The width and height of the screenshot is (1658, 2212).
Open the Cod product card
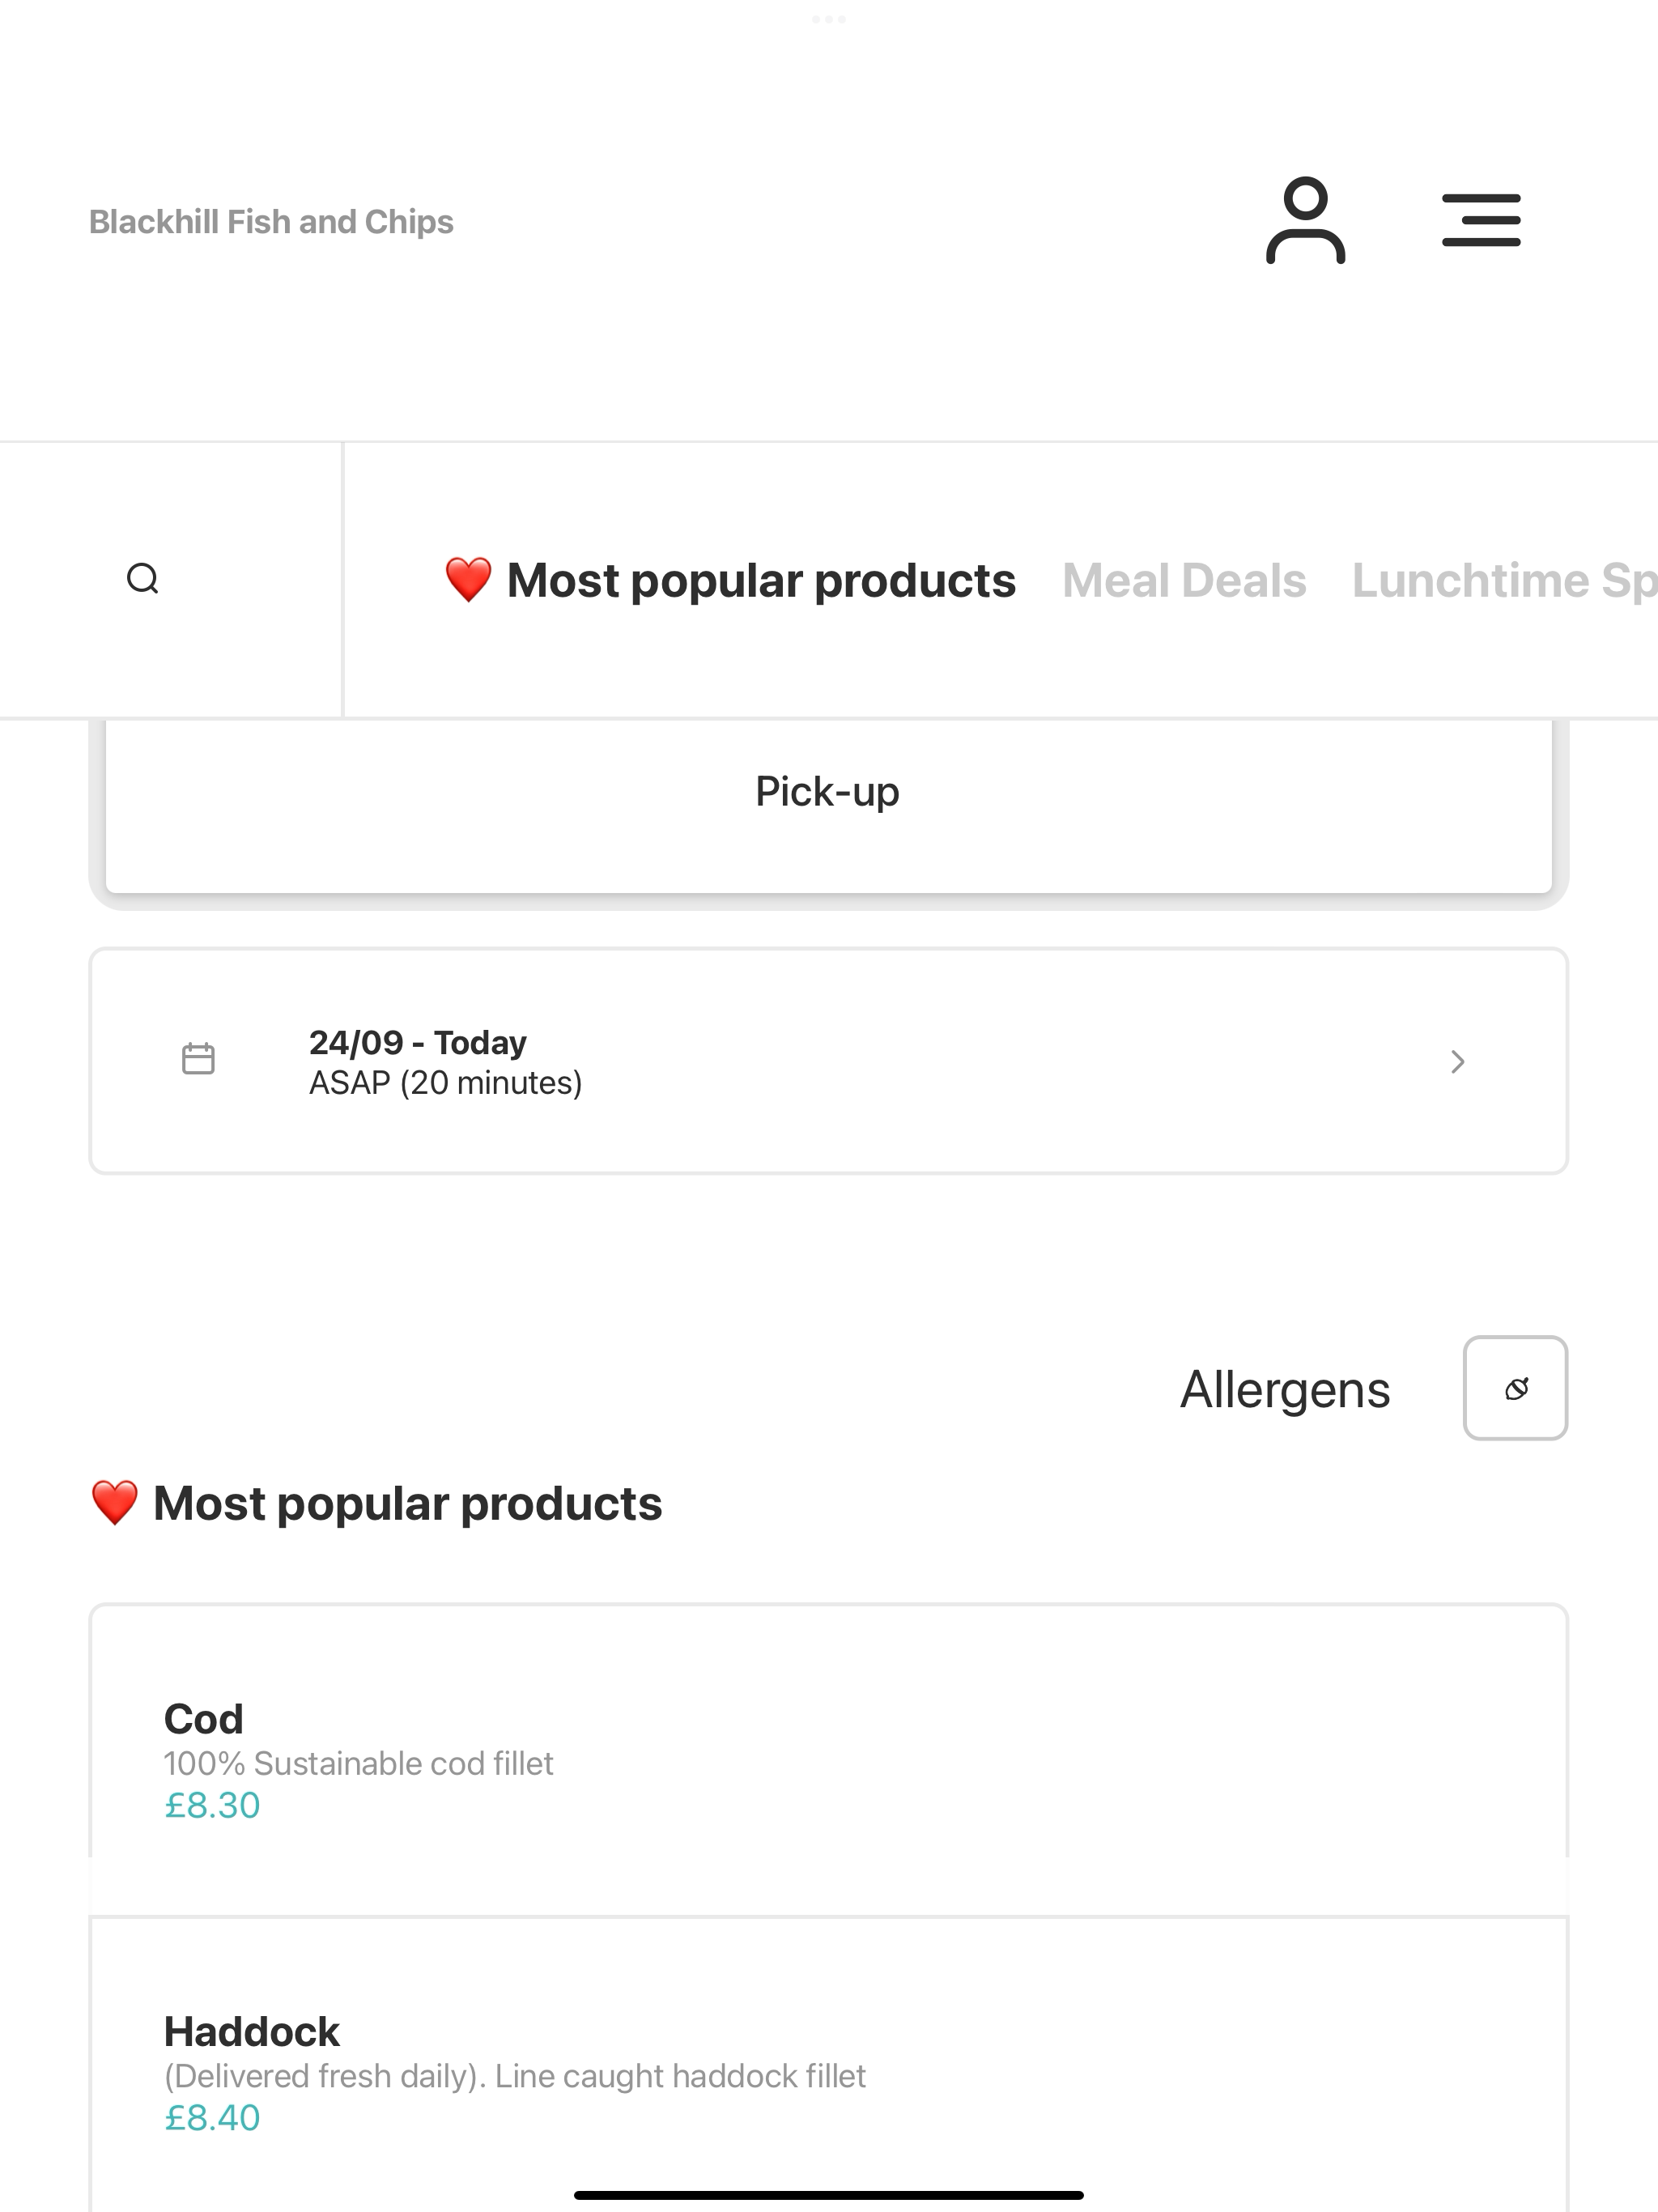829,1760
